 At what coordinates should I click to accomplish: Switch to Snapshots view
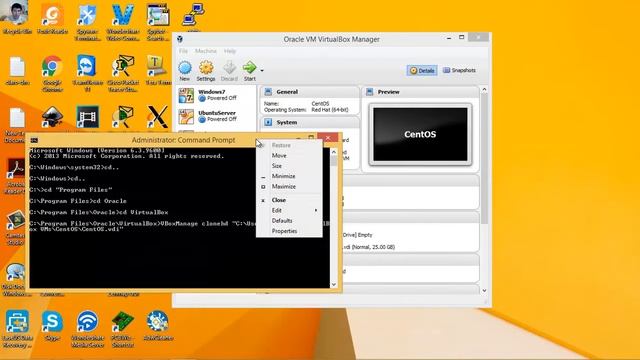point(460,71)
